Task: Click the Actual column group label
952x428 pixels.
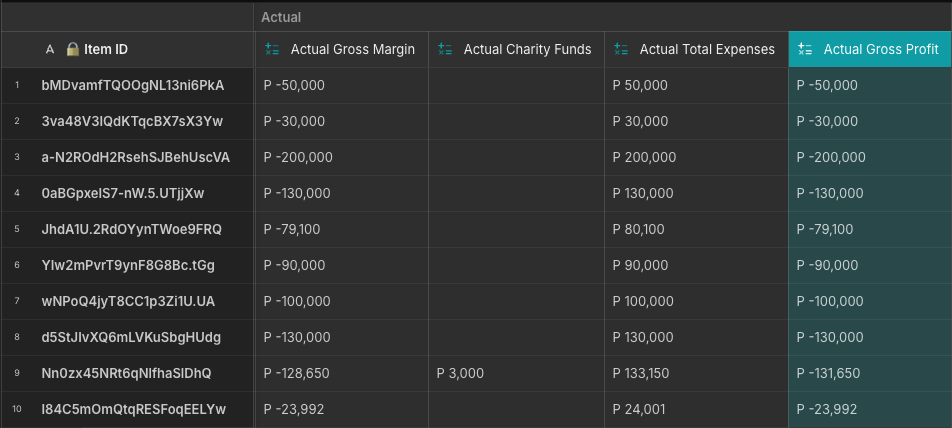Action: click(x=281, y=18)
